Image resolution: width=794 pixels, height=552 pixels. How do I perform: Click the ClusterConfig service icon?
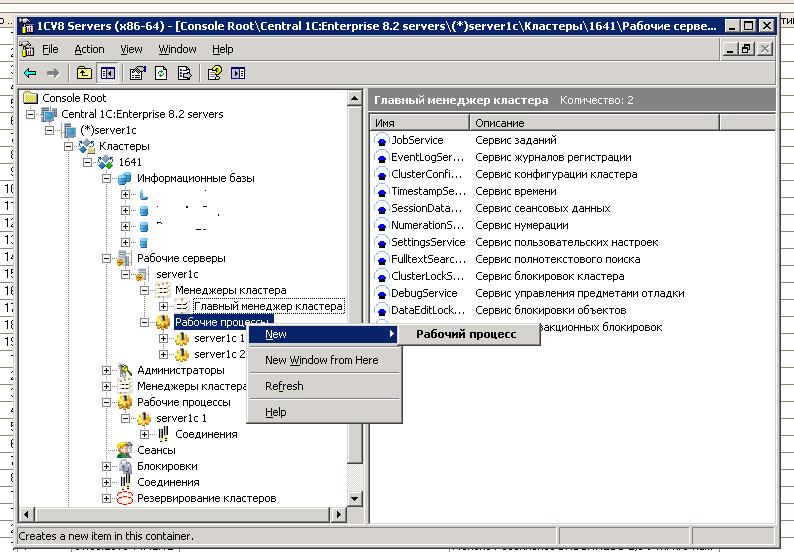(381, 174)
